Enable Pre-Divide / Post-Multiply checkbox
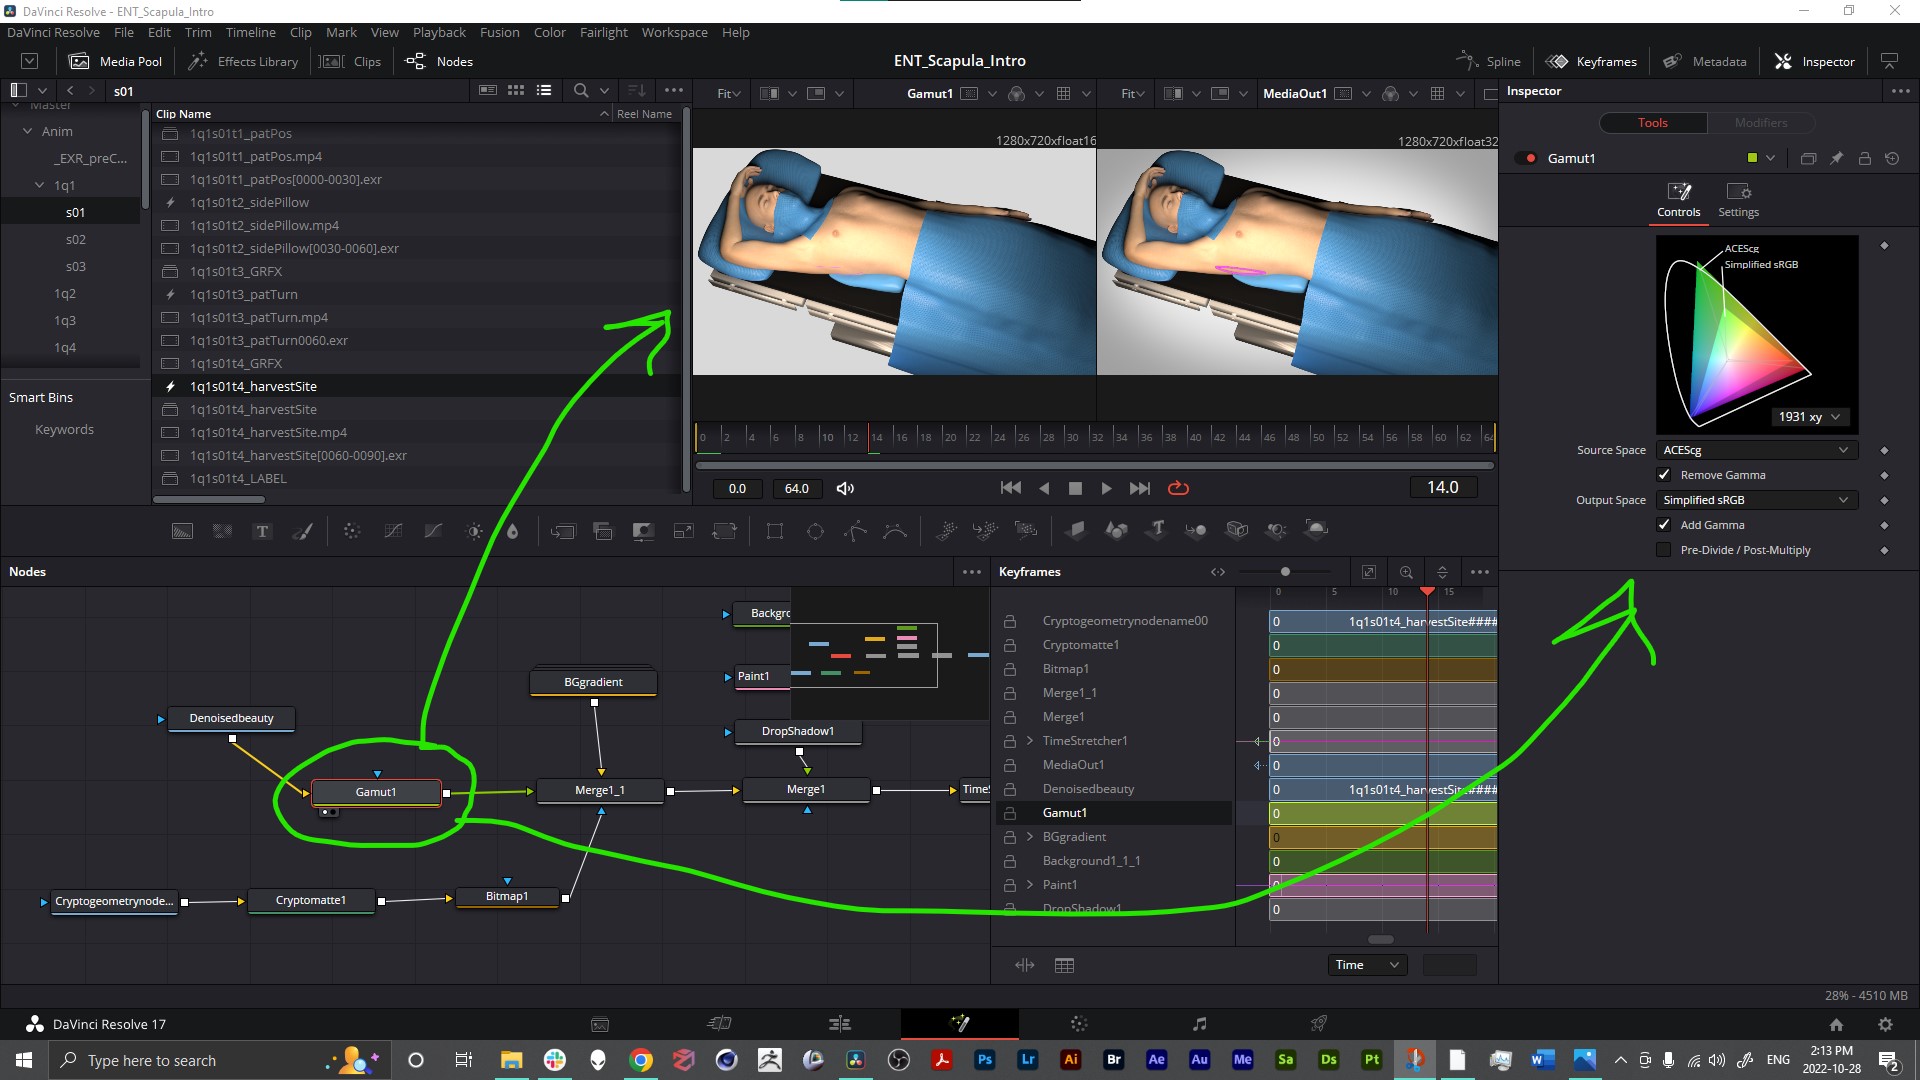This screenshot has width=1920, height=1080. pos(1664,550)
